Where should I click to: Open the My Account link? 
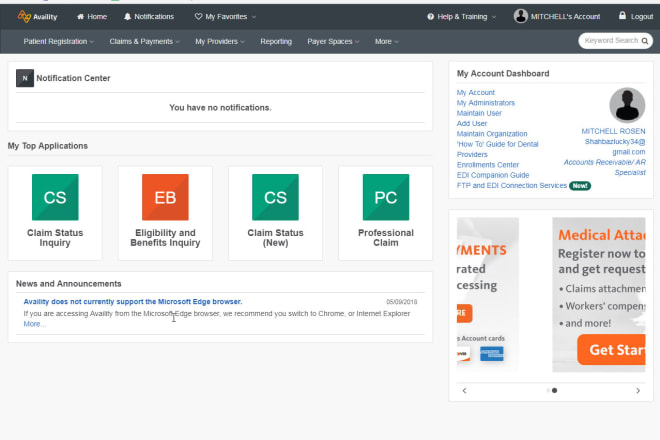coord(476,92)
